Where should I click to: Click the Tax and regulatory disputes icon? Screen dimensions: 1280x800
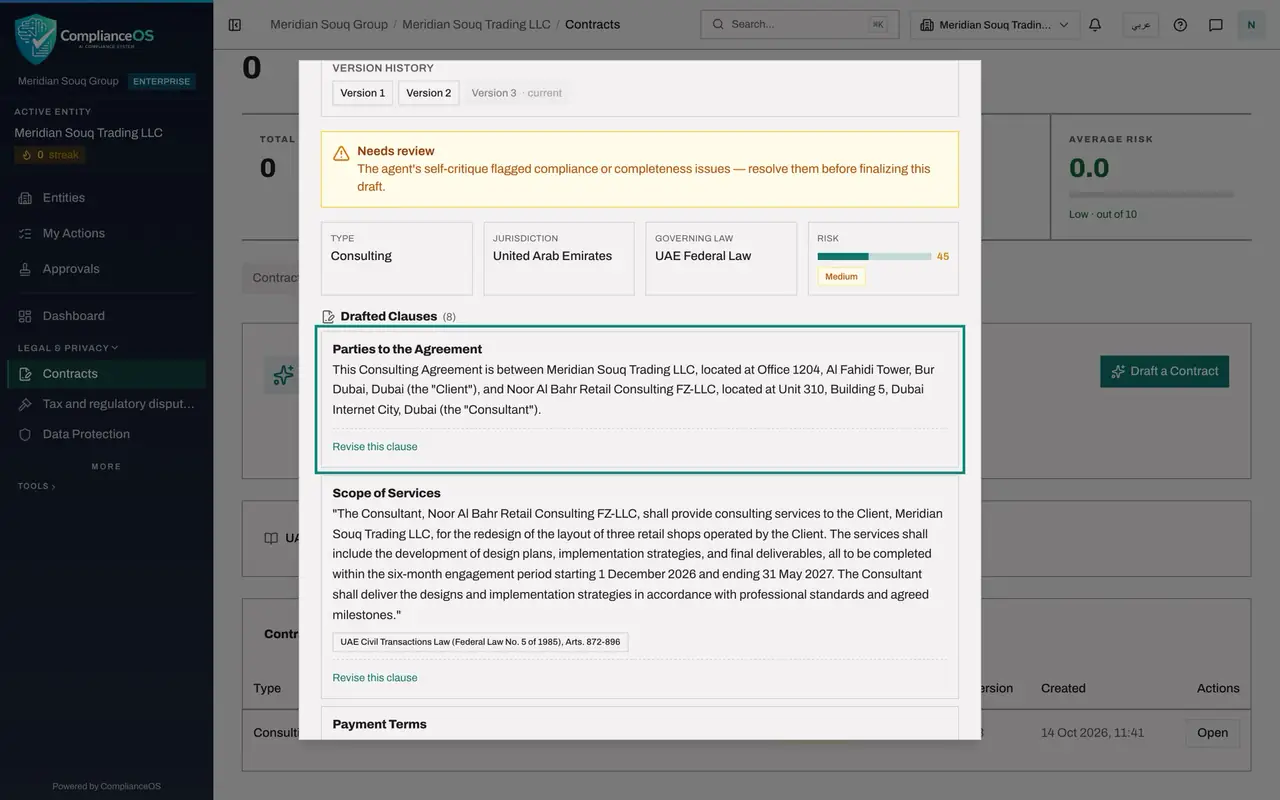pos(25,404)
